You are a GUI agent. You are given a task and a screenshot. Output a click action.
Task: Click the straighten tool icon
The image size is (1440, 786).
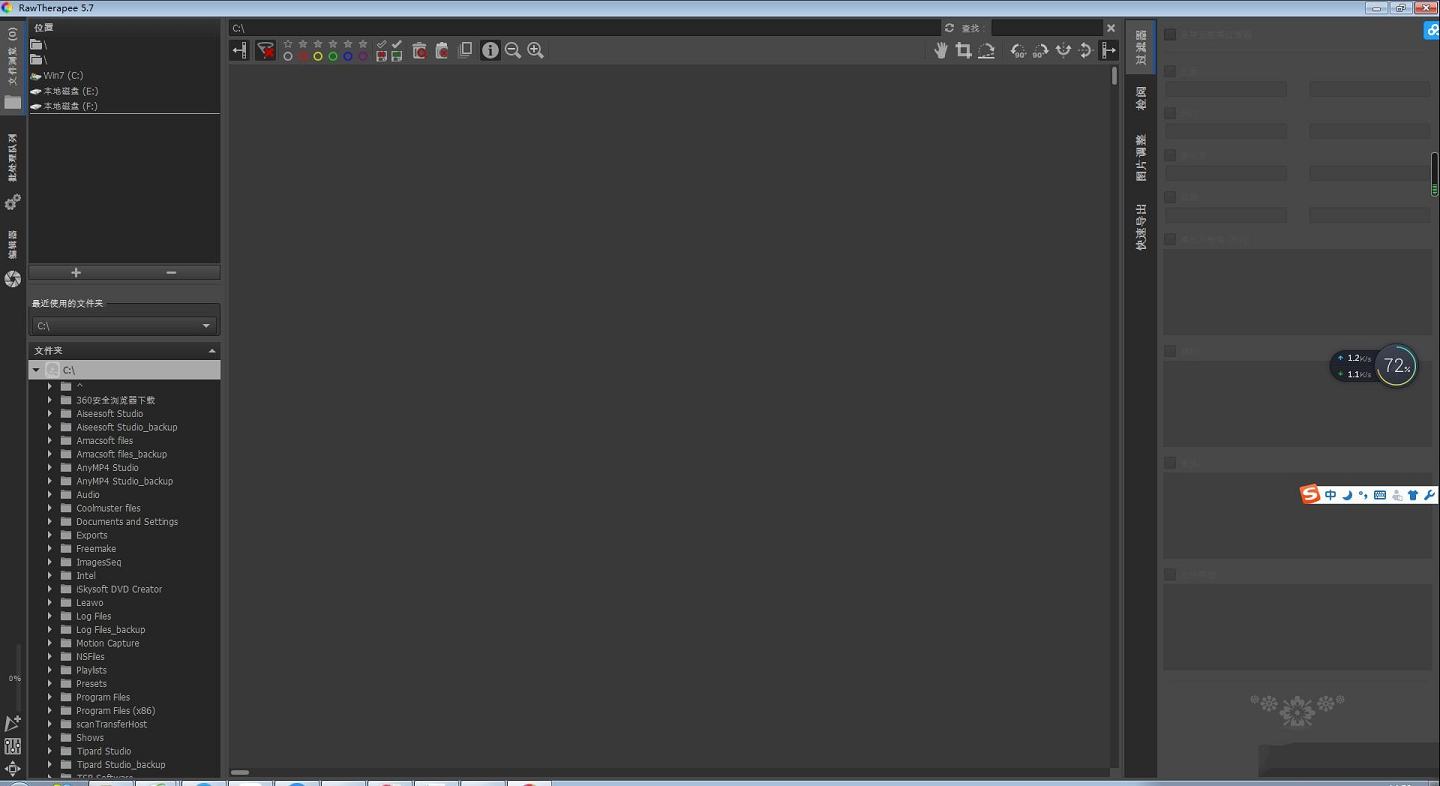coord(986,50)
